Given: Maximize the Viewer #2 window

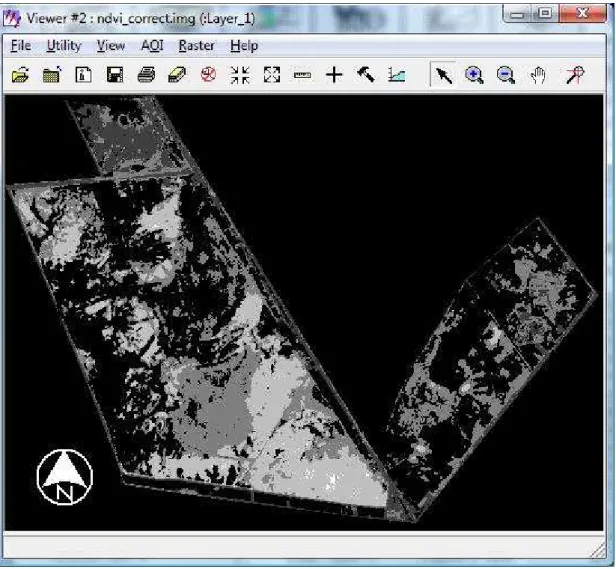Looking at the screenshot, I should click(545, 14).
